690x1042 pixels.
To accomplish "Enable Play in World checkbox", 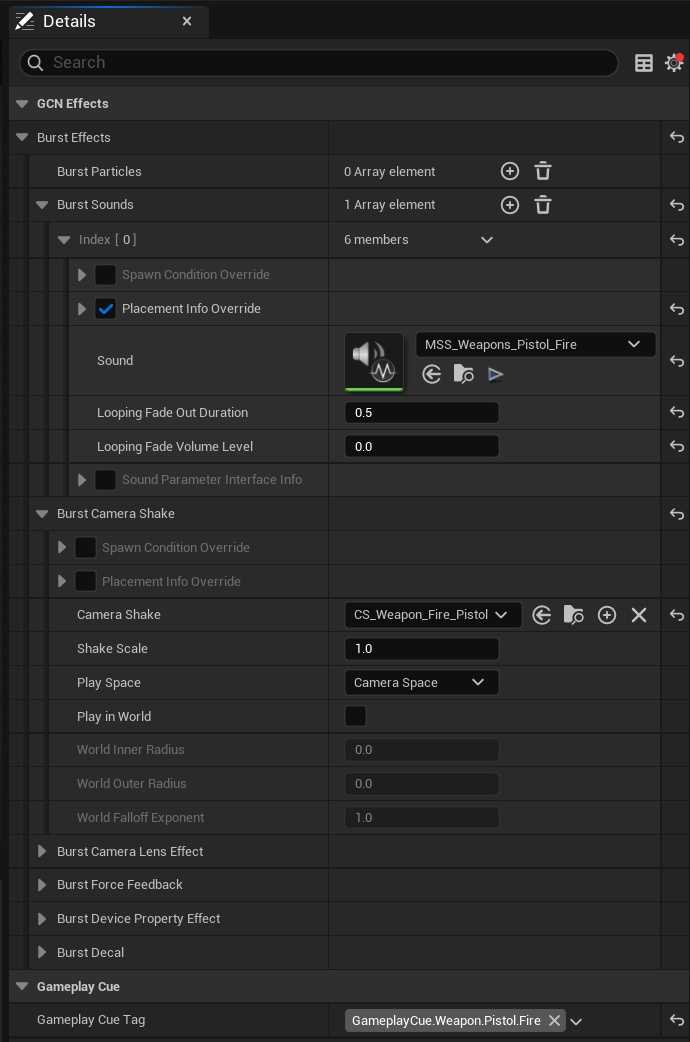I will point(355,716).
